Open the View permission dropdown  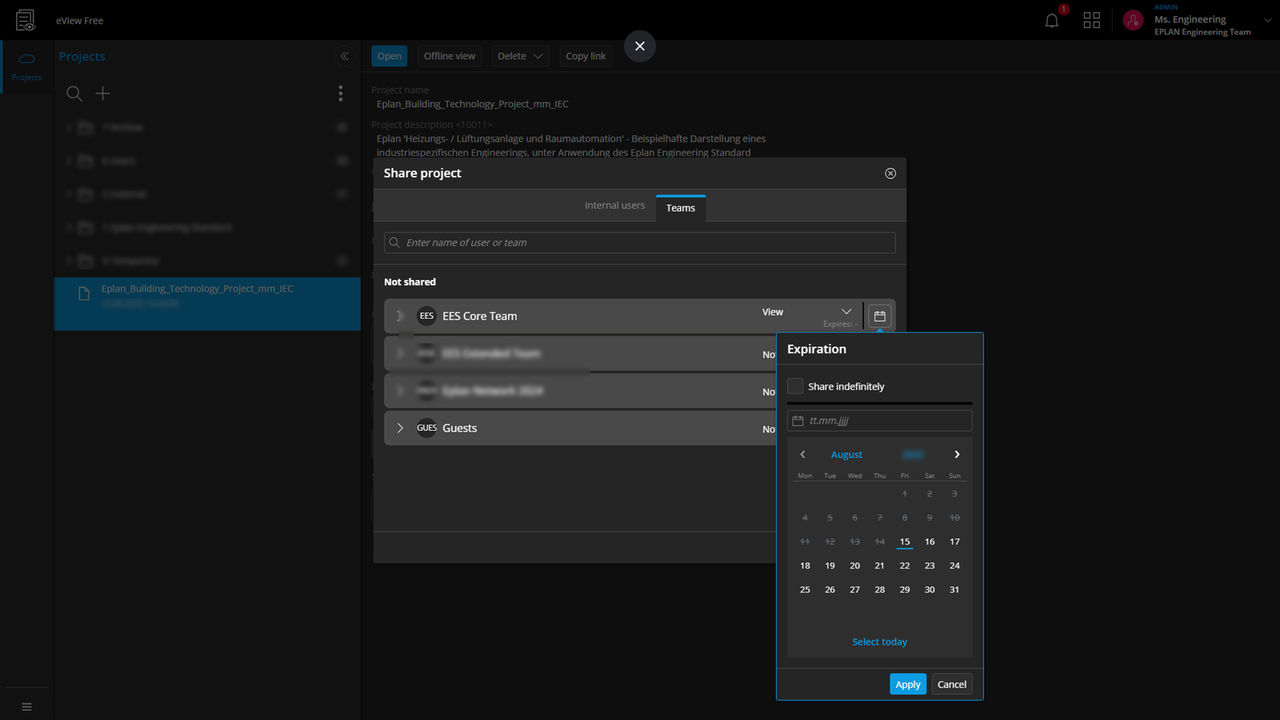click(808, 312)
